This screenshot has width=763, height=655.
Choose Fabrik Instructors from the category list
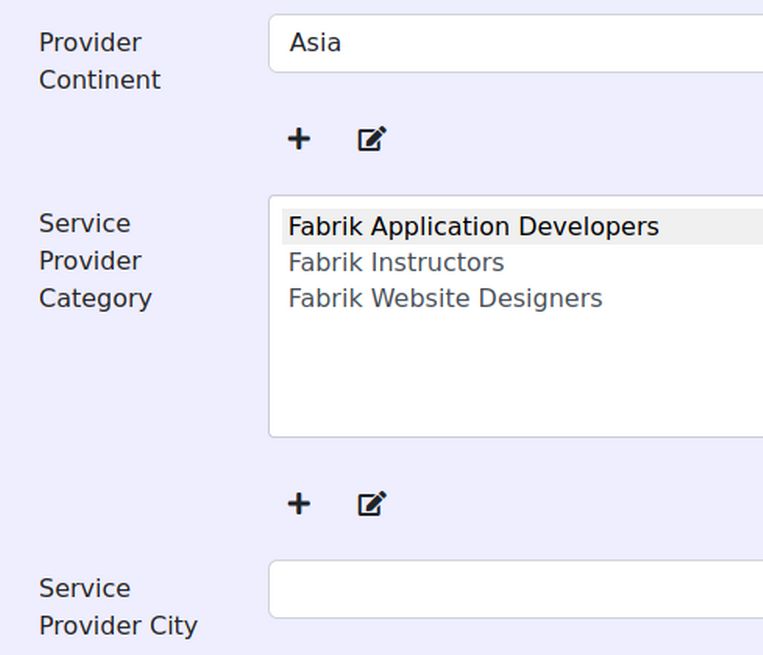396,263
